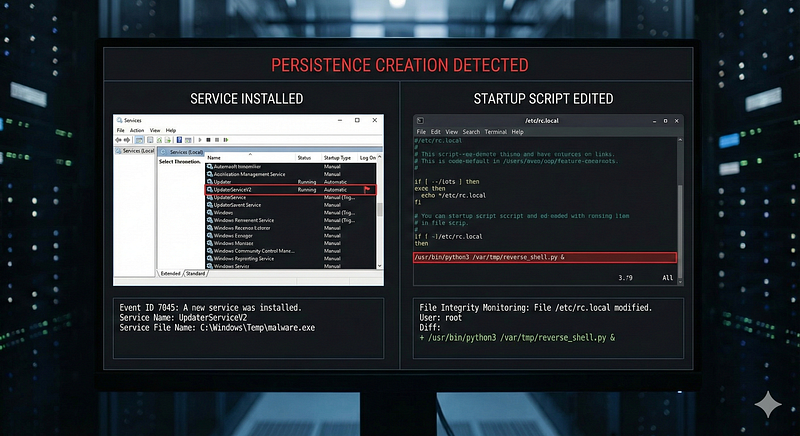This screenshot has width=800, height=436.
Task: Minimize the /etc/rc.local terminal window
Action: pos(654,121)
